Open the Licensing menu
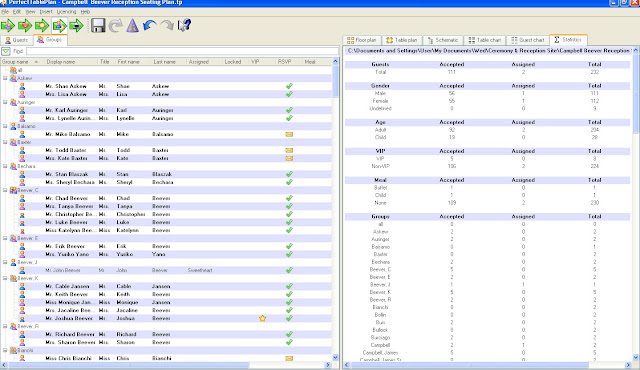Viewport: 640px width, 370px height. (x=67, y=12)
